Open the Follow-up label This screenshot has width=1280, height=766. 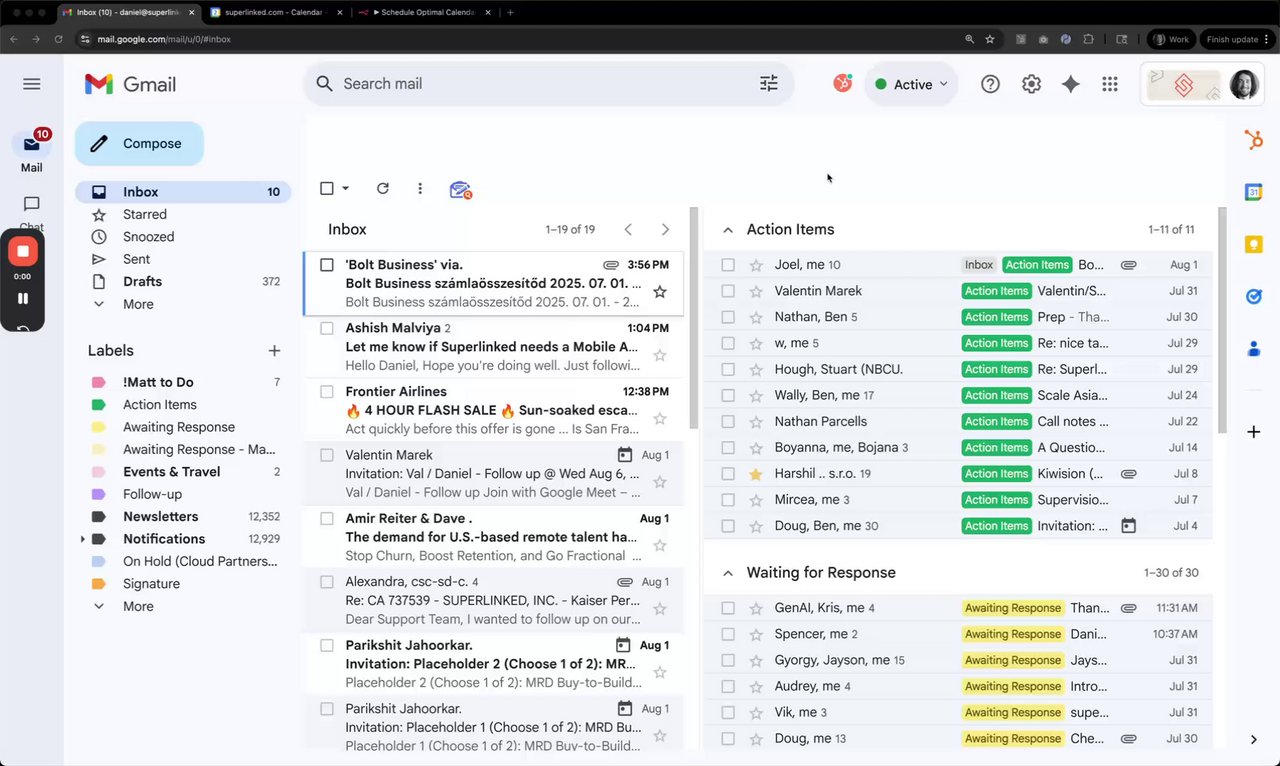tap(152, 494)
